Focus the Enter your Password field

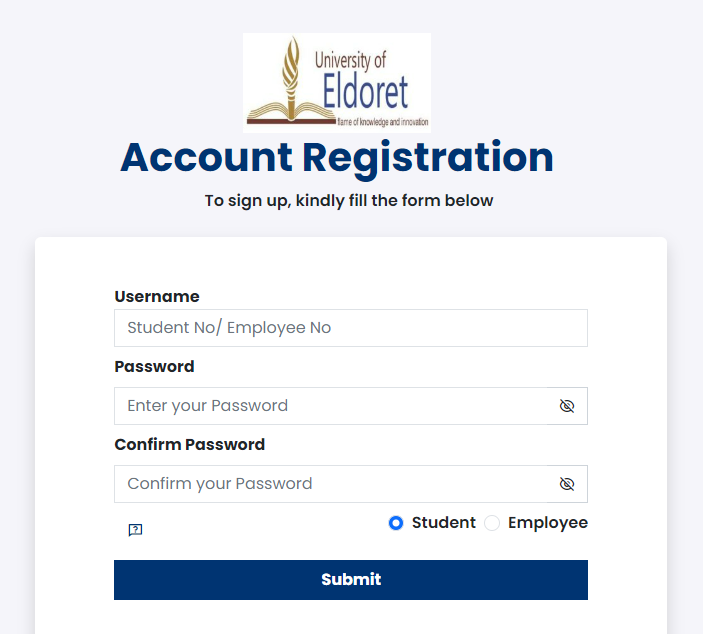[330, 406]
